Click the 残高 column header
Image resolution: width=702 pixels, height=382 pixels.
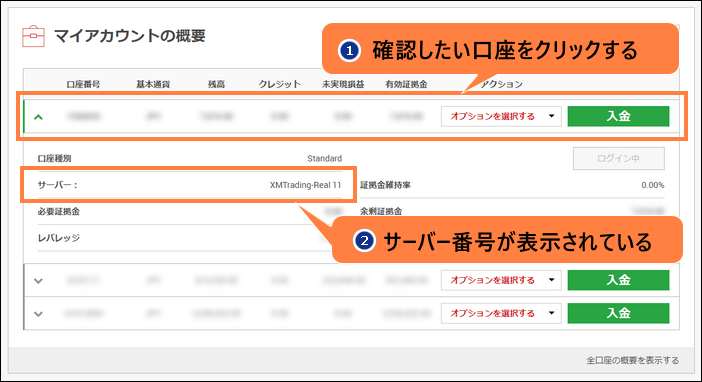click(216, 84)
